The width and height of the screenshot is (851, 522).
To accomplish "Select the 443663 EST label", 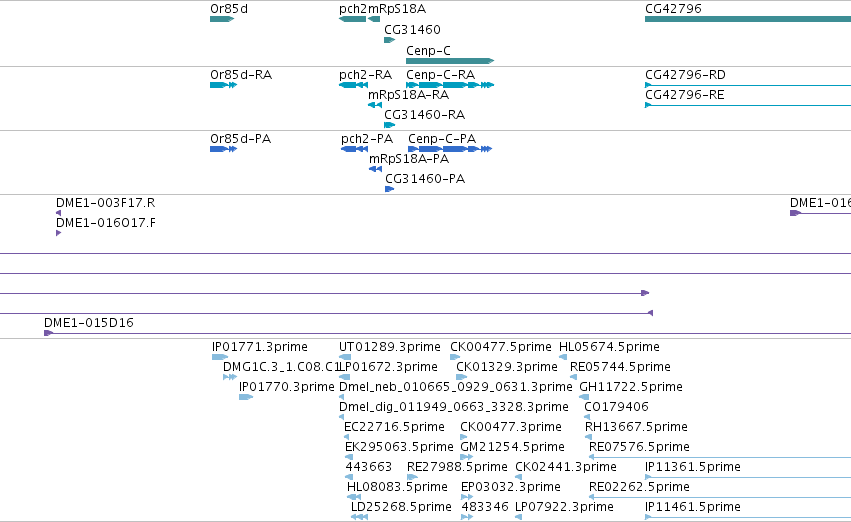I will click(x=369, y=467).
